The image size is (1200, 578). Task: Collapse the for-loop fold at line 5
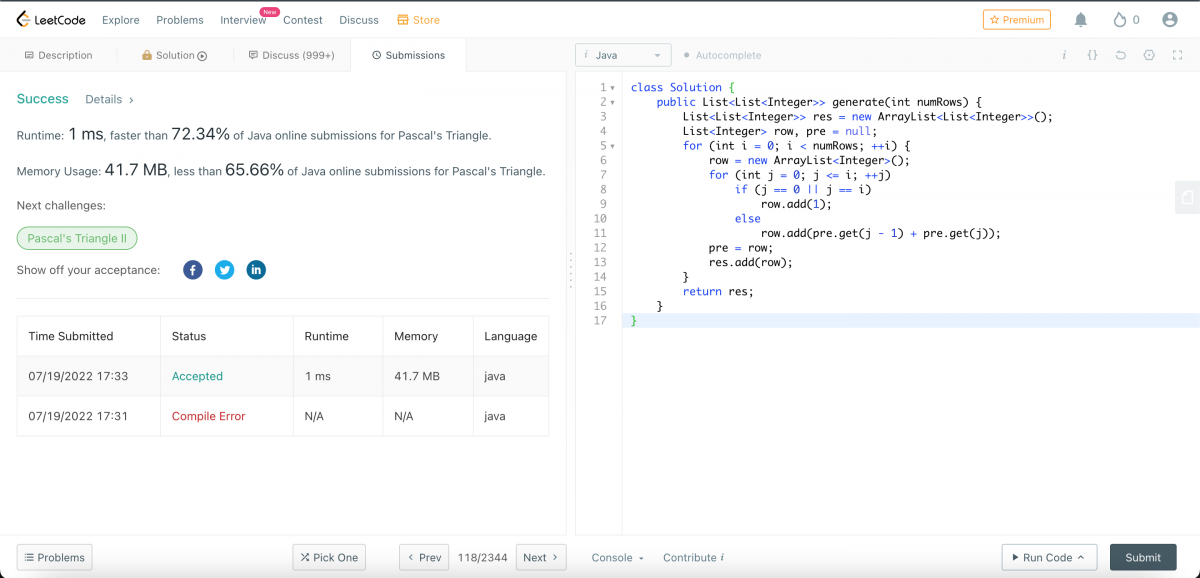pyautogui.click(x=612, y=146)
